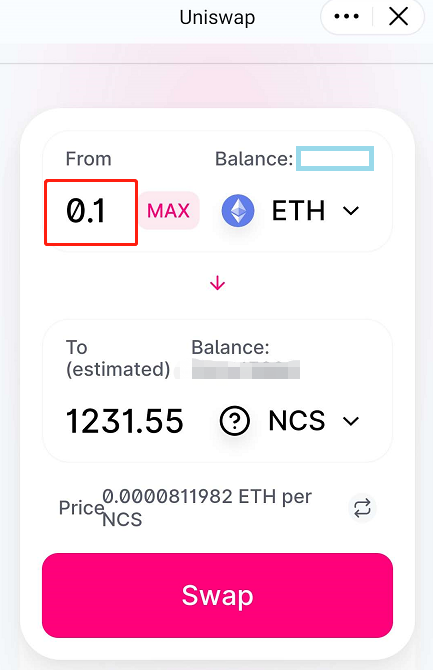Screen dimensions: 433x670
Task: Close the Uniswap panel with X
Action: (x=398, y=17)
